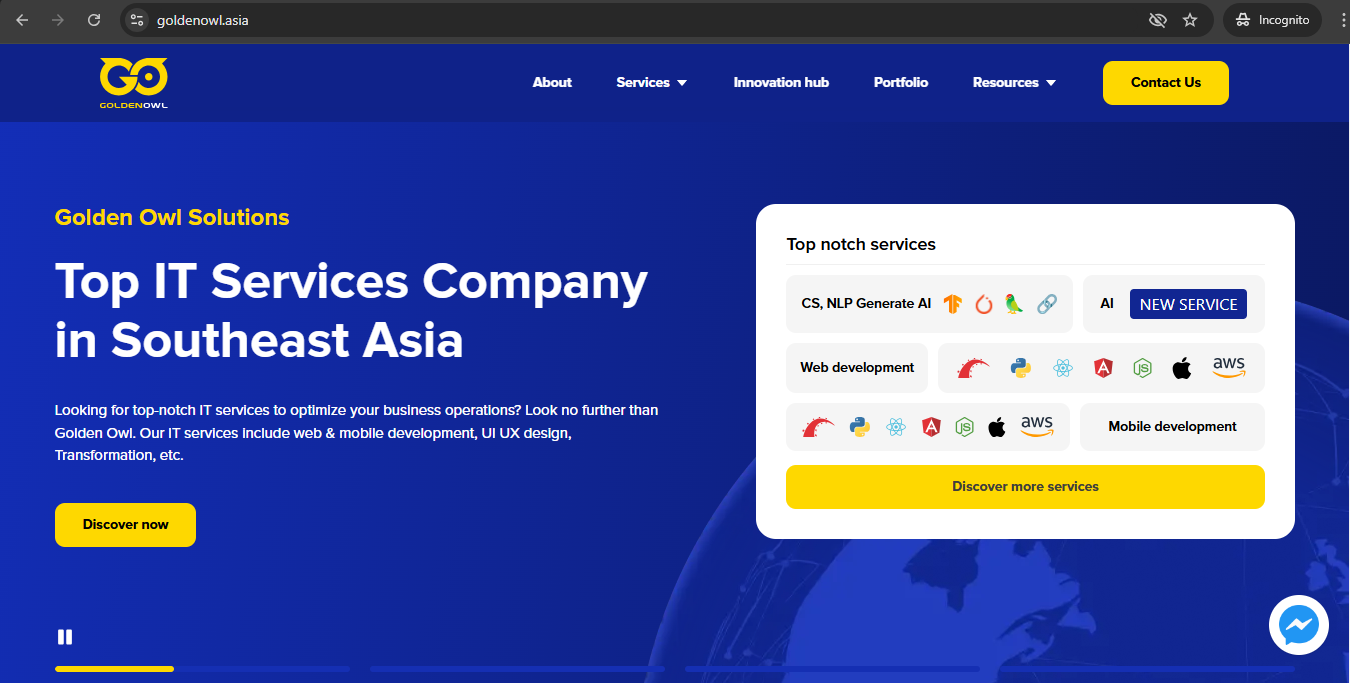The height and width of the screenshot is (683, 1350).
Task: Click Rails icon beside Web development
Action: (974, 368)
